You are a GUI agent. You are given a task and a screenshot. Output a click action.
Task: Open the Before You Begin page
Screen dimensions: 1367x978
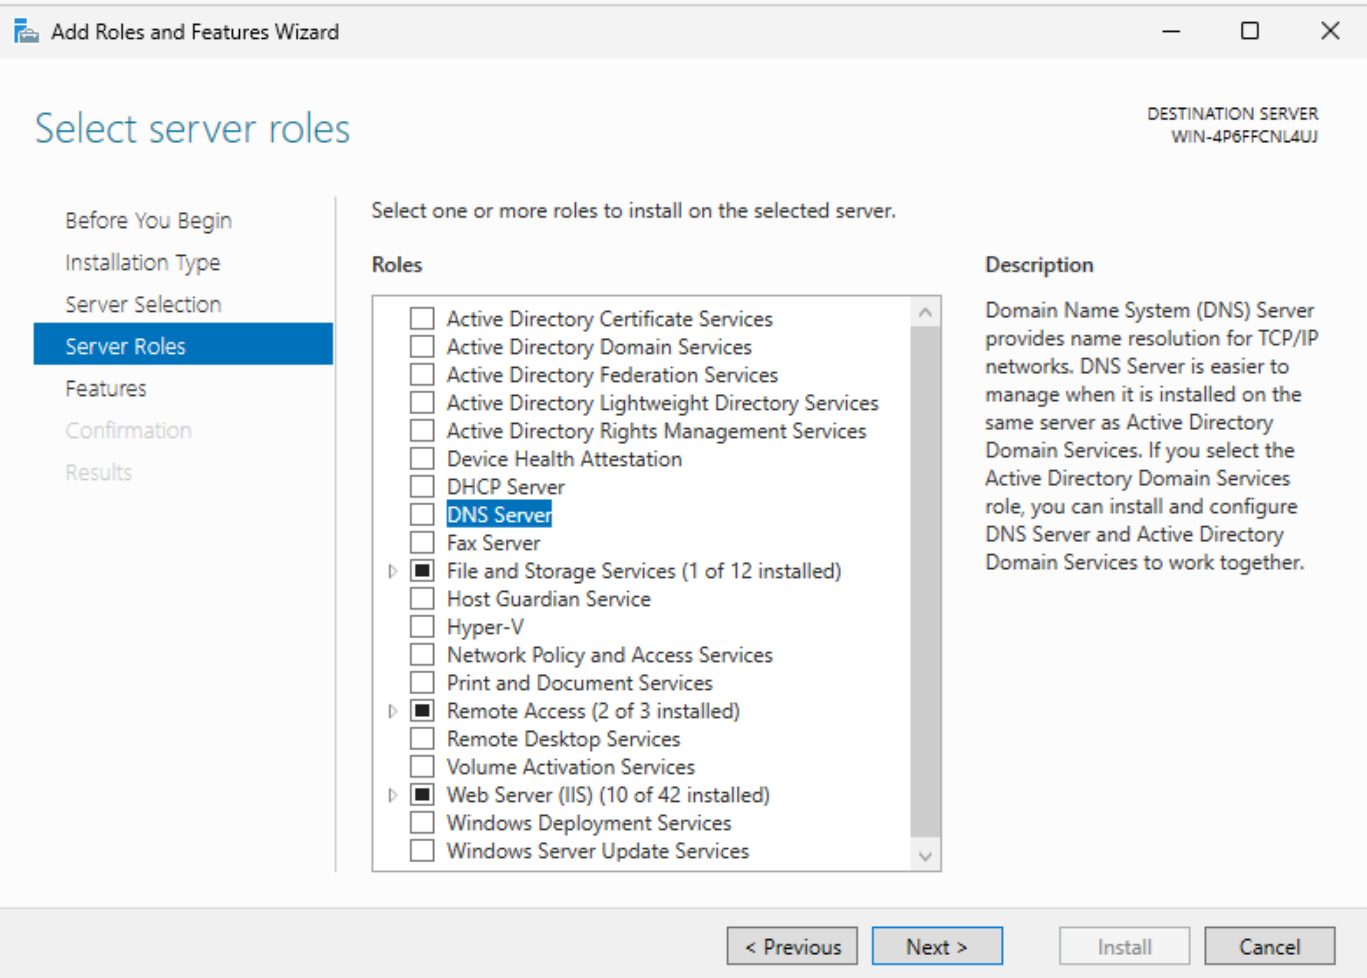148,220
